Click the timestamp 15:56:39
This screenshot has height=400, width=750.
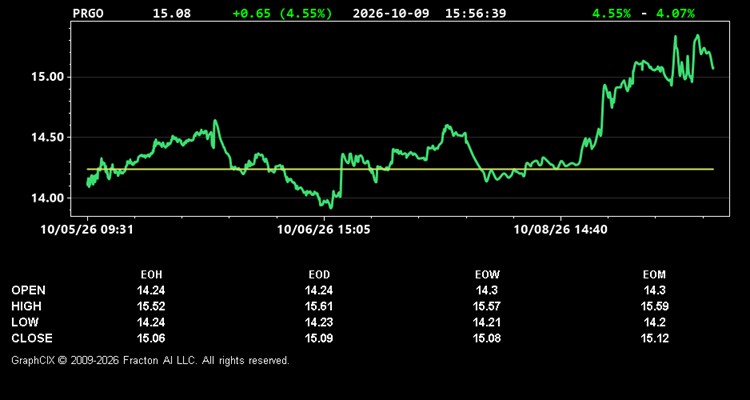pyautogui.click(x=475, y=13)
